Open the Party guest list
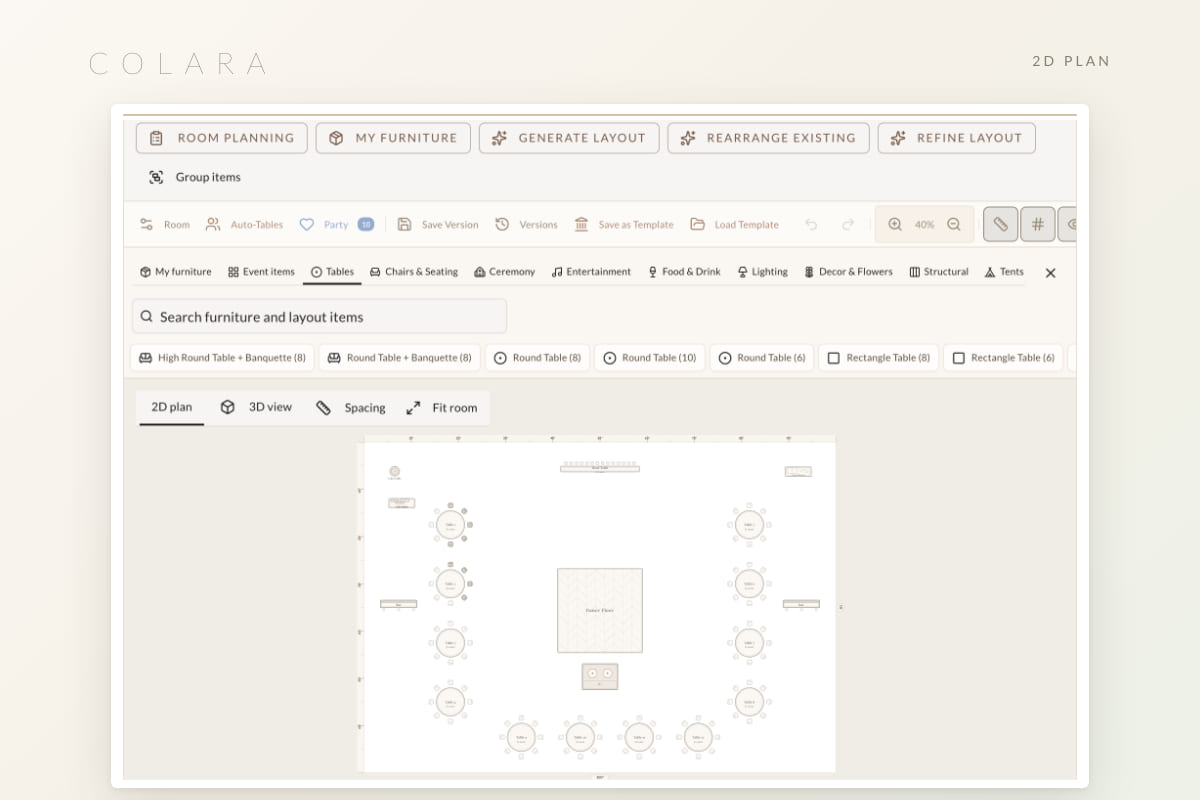Image resolution: width=1200 pixels, height=800 pixels. [x=336, y=225]
